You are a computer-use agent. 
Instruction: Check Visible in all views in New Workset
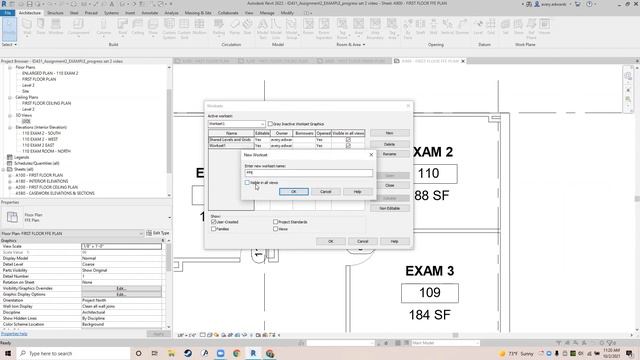[247, 182]
